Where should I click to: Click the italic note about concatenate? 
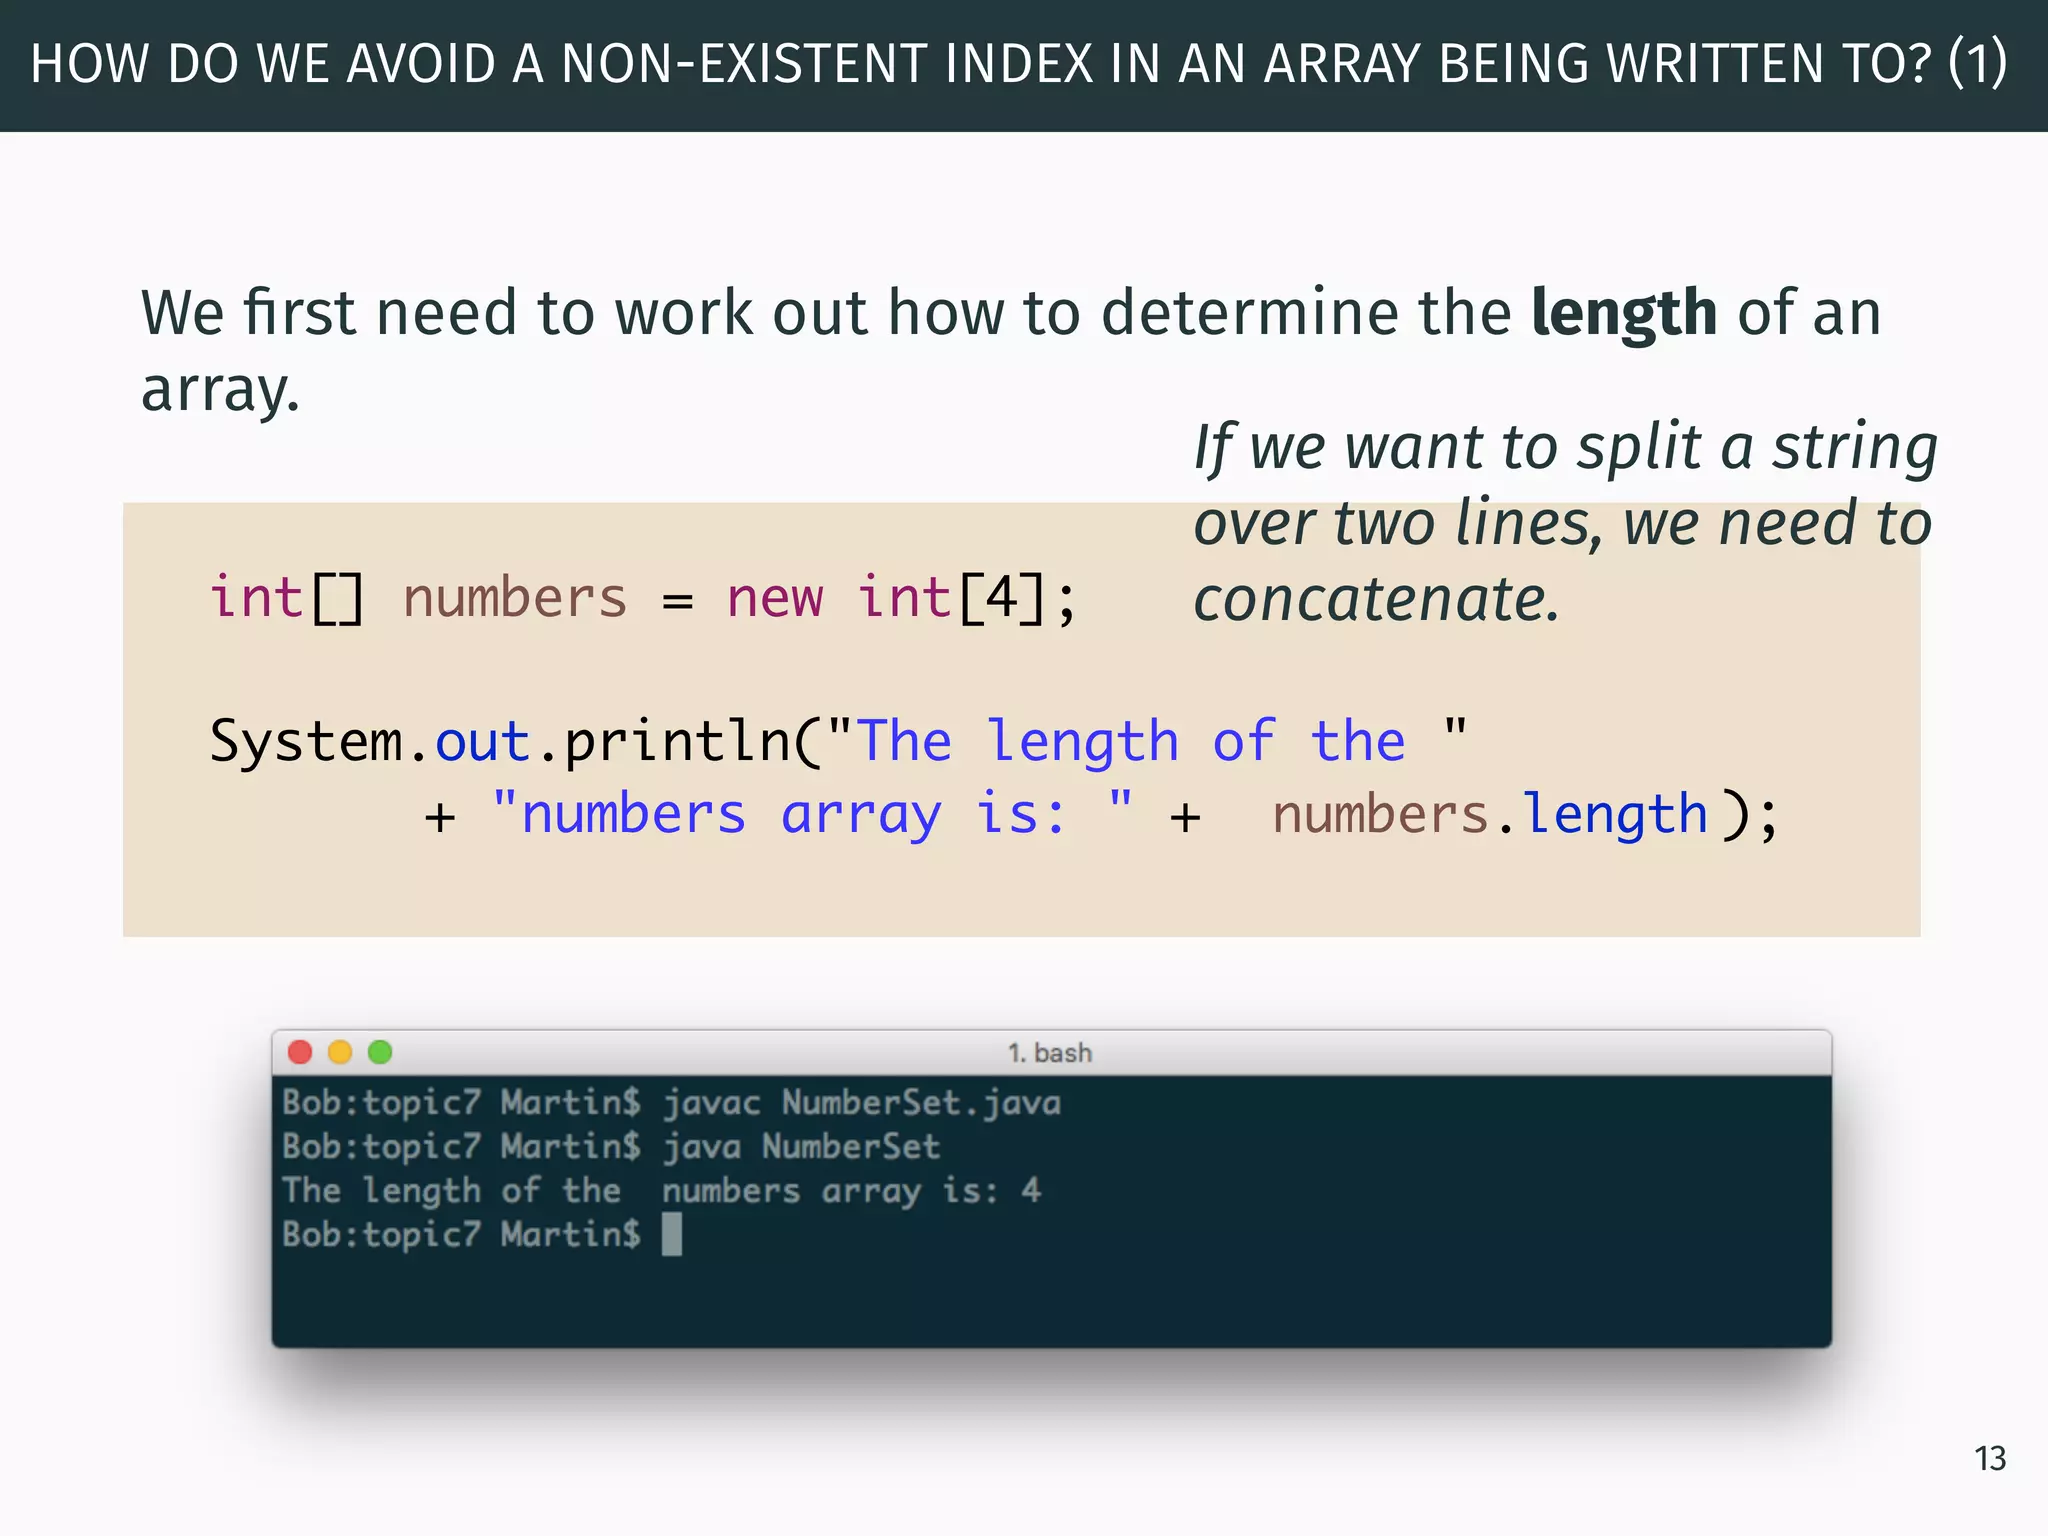coord(1566,522)
